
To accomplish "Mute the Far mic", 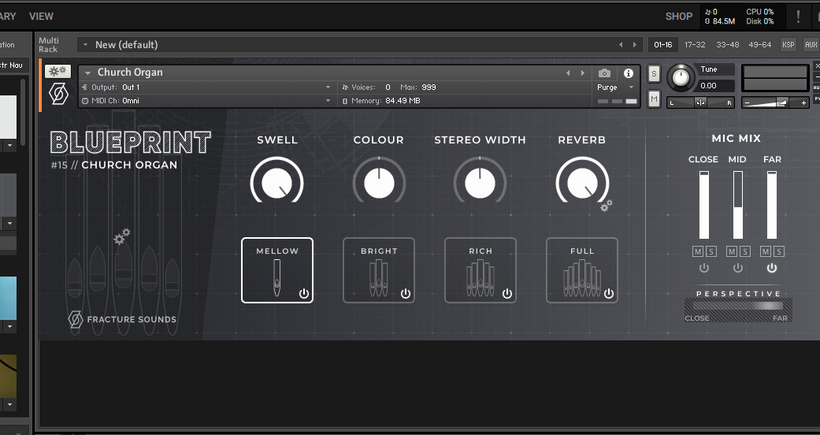I will click(765, 252).
